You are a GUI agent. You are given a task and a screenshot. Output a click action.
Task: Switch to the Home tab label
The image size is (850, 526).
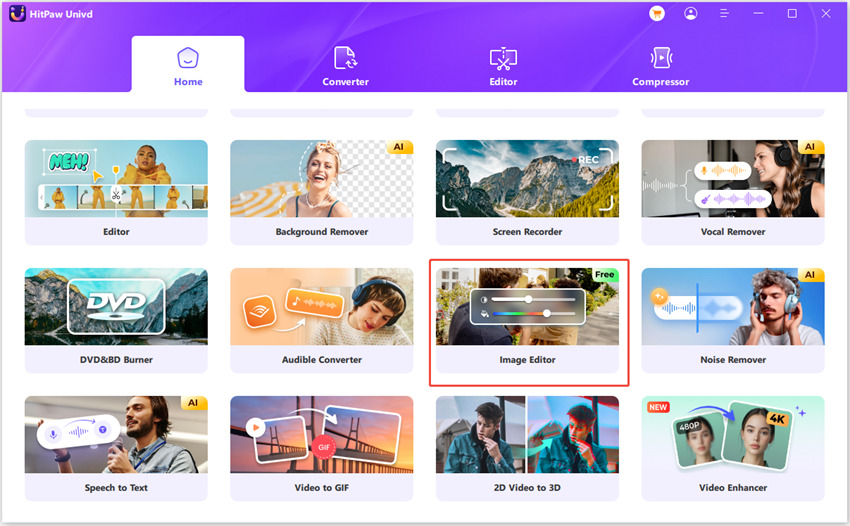coord(188,82)
